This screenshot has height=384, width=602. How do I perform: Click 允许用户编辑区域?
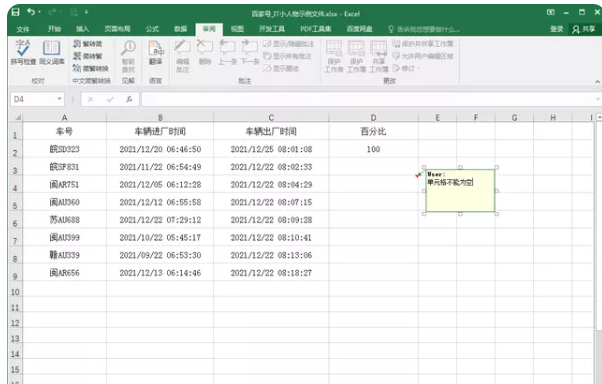423,56
